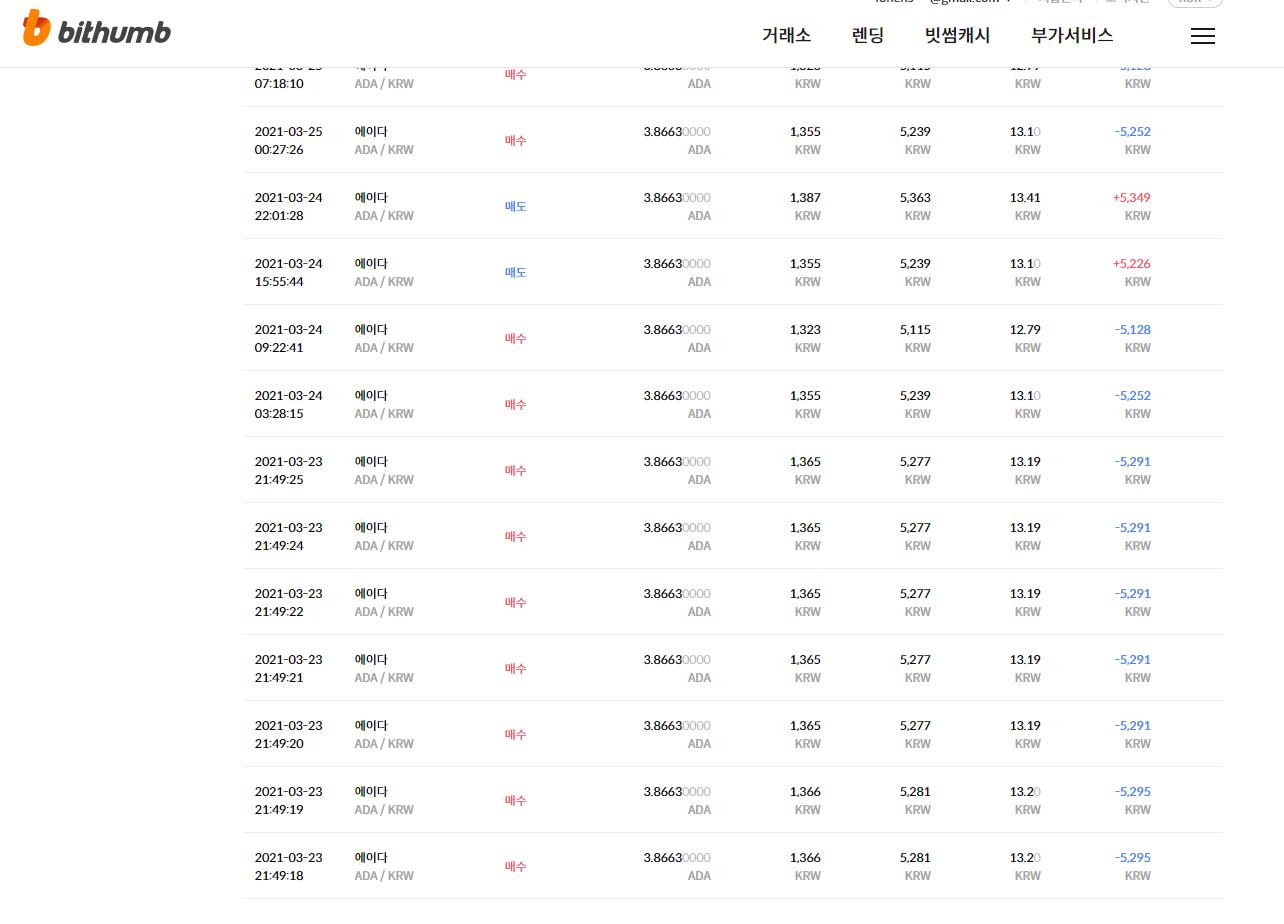Select 빗썸캐시 in the navigation
Image resolution: width=1284 pixels, height=924 pixels.
tap(957, 35)
